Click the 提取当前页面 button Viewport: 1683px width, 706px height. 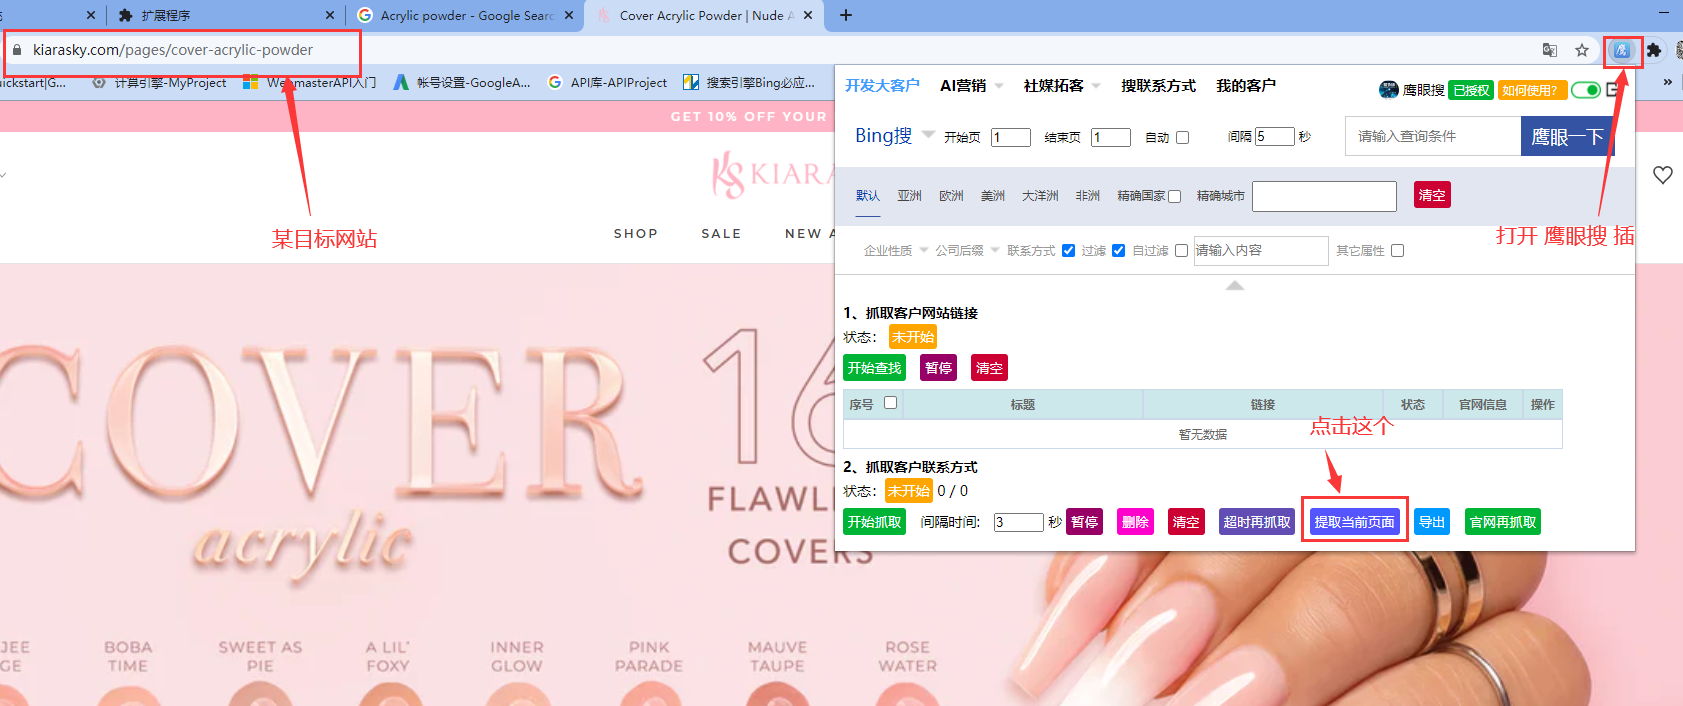click(1354, 522)
